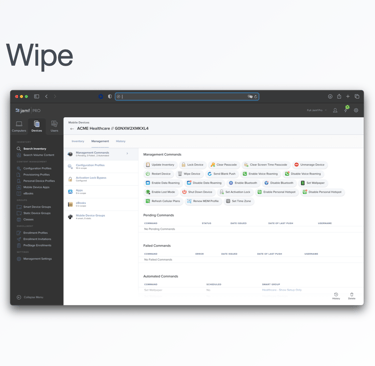This screenshot has width=375, height=366.
Task: Click Disable Data Roaming command
Action: pos(204,183)
